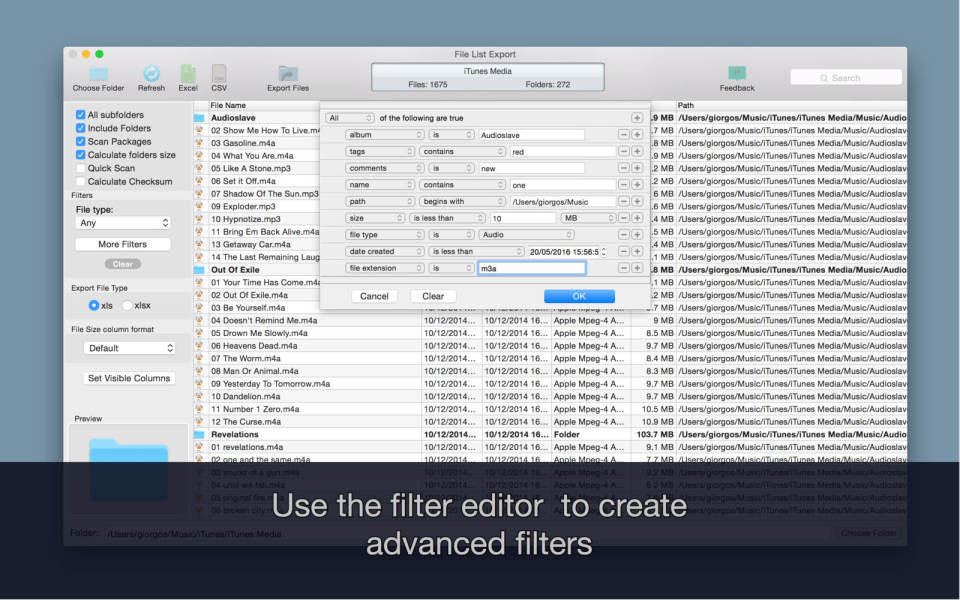Open the Audio file type value dropdown
The width and height of the screenshot is (960, 600).
tap(525, 234)
